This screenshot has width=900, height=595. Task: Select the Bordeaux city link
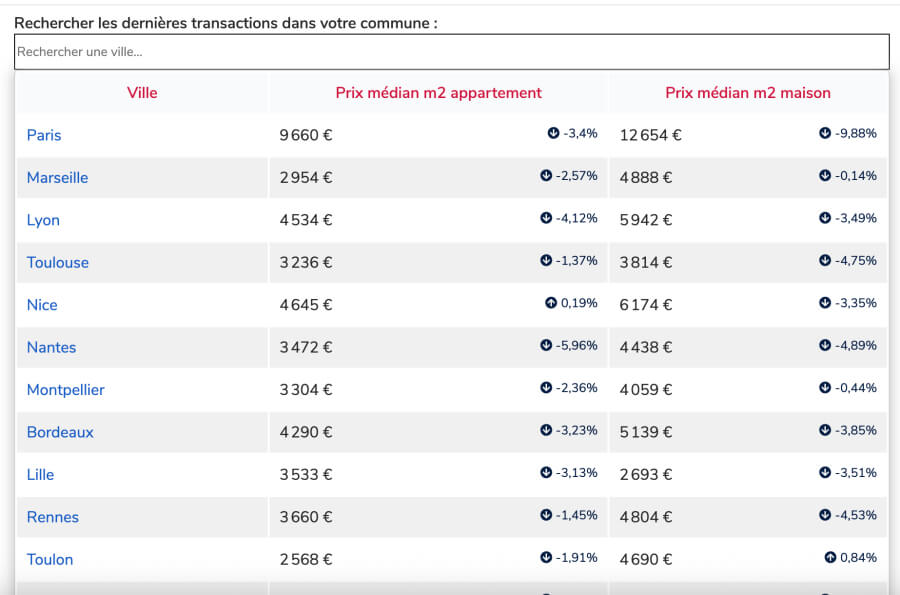pos(60,432)
